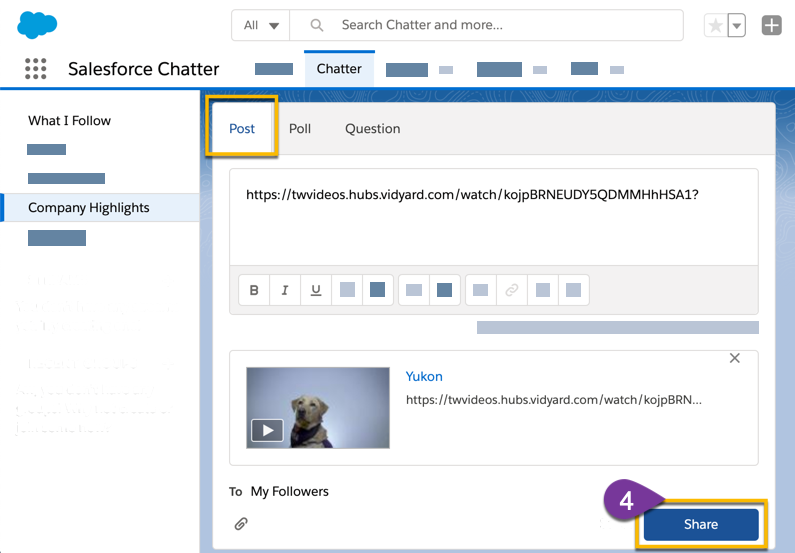The height and width of the screenshot is (553, 795).
Task: Remove the Yukon link preview
Action: 735,358
